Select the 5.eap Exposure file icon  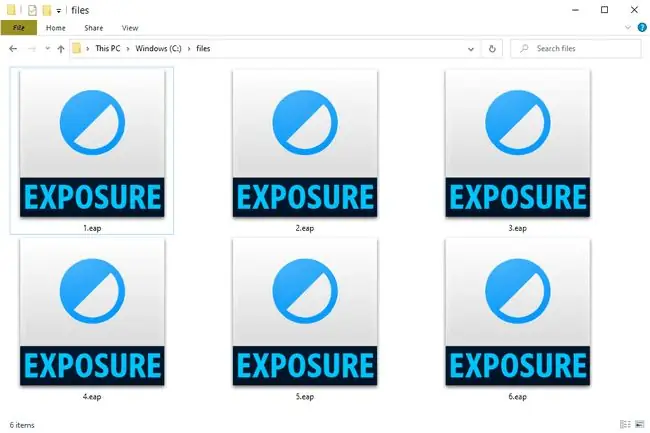coord(305,312)
